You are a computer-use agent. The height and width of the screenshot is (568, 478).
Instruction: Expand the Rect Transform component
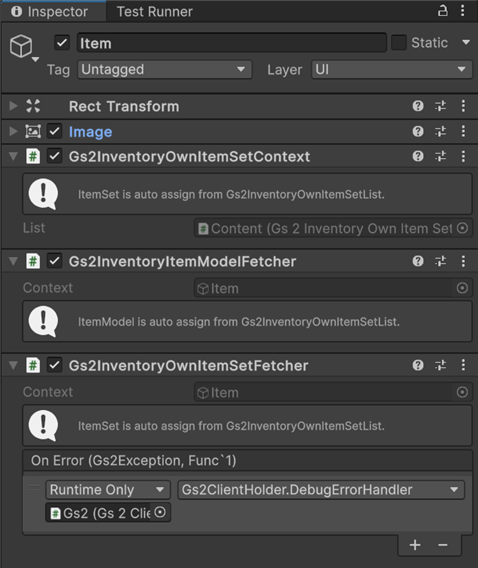coord(13,106)
